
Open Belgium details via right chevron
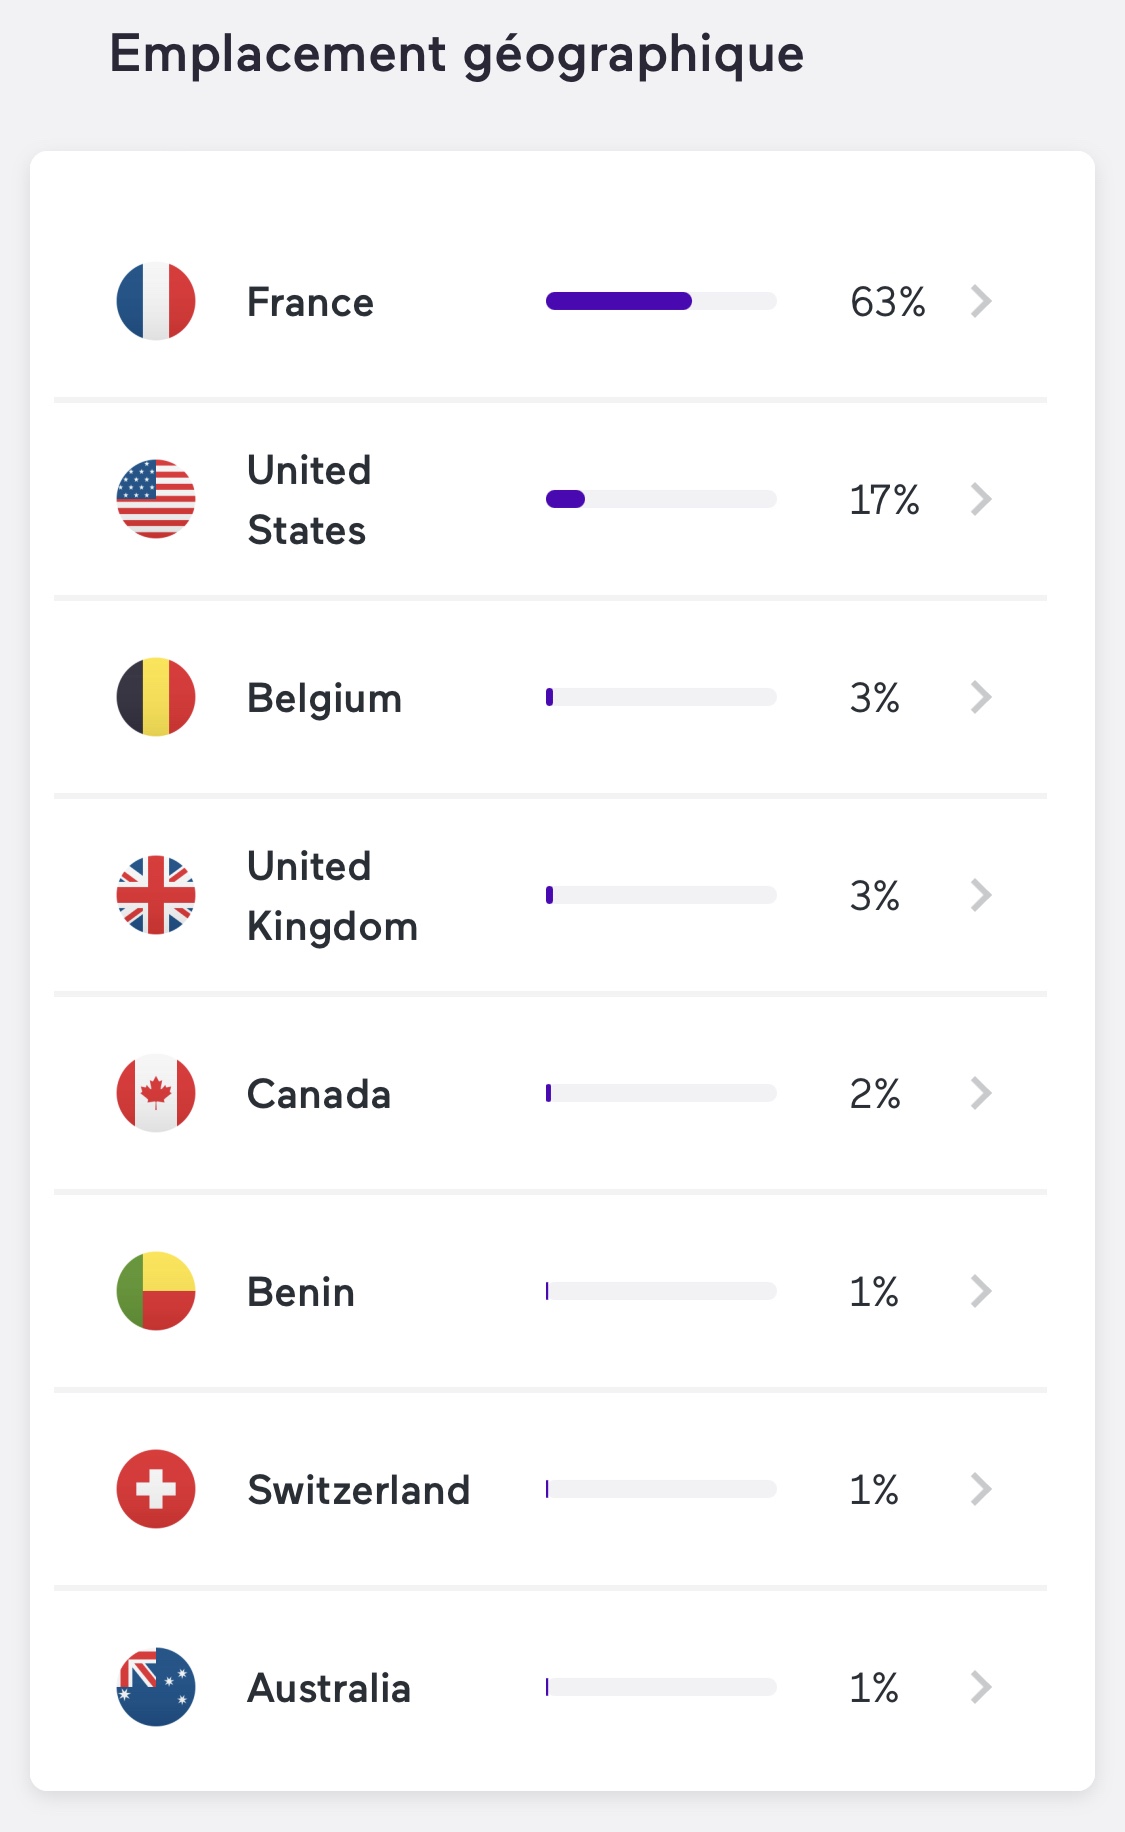981,697
